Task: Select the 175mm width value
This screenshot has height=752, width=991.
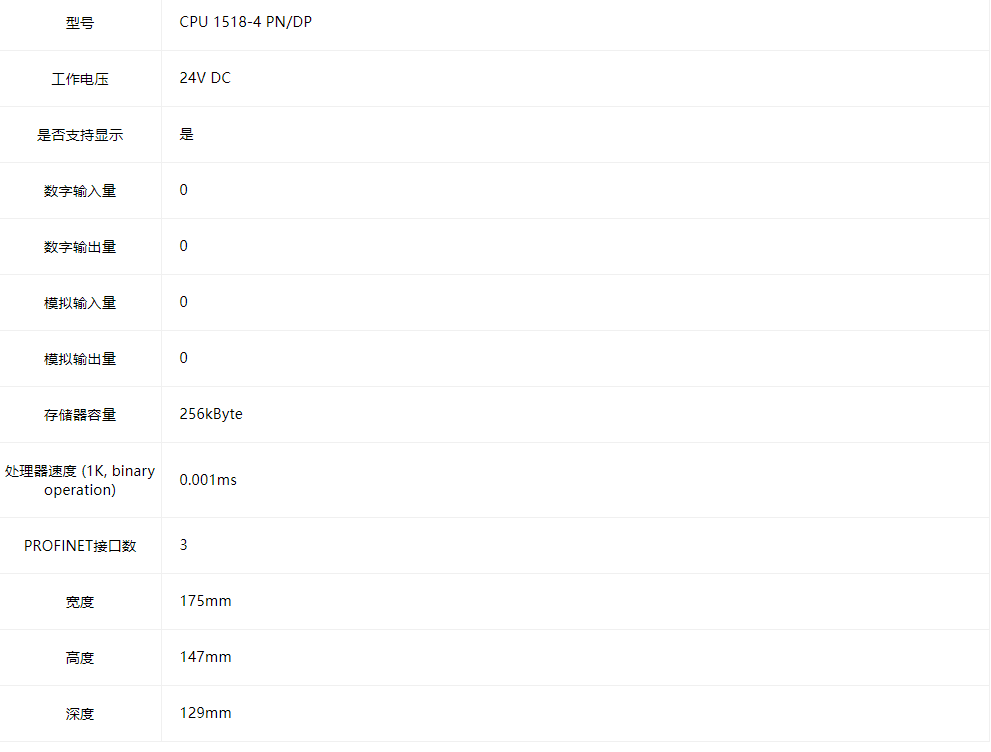Action: [x=205, y=601]
